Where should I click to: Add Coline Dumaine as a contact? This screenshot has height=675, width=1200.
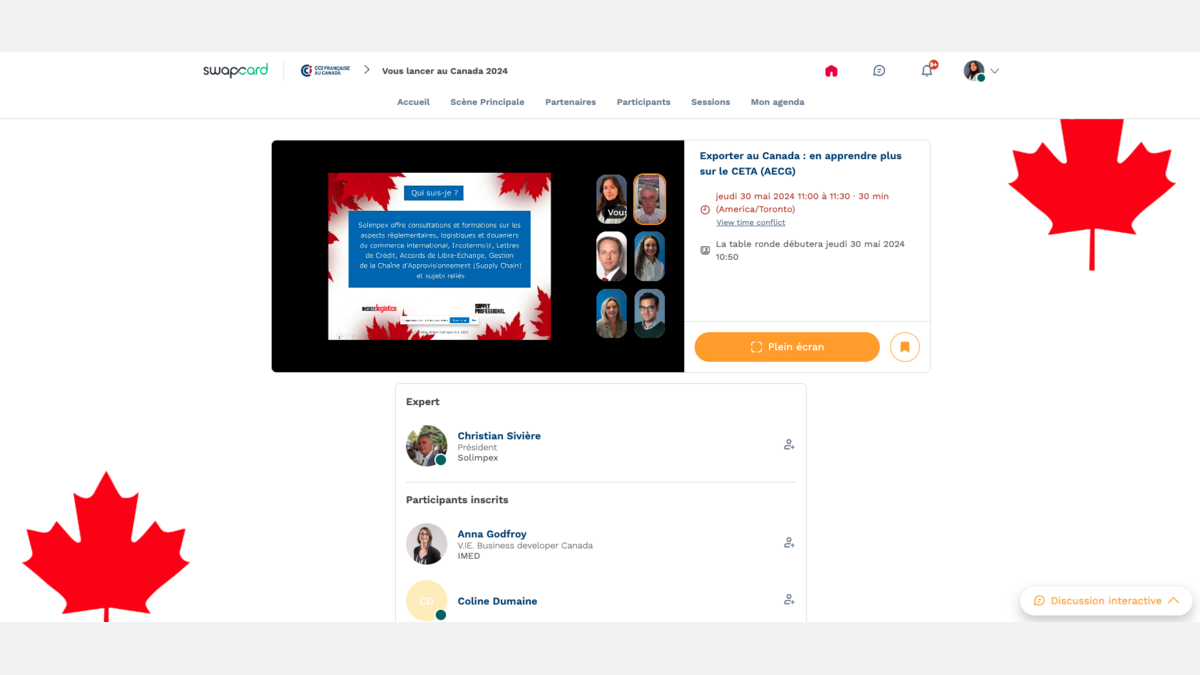pyautogui.click(x=789, y=600)
